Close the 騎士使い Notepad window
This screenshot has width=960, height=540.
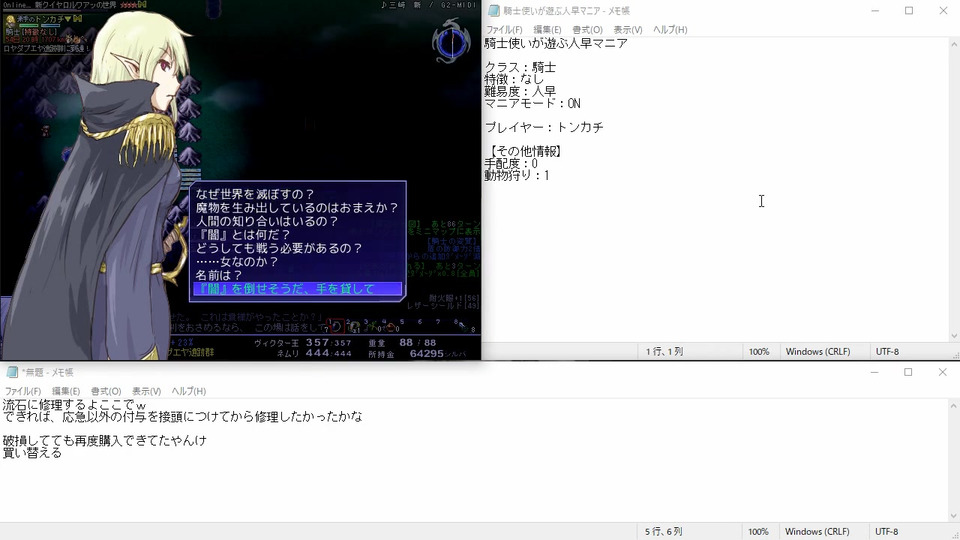943,10
